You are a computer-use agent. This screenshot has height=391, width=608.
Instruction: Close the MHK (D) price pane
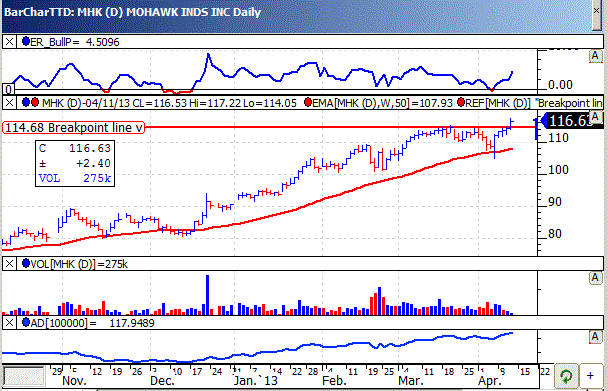click(9, 103)
